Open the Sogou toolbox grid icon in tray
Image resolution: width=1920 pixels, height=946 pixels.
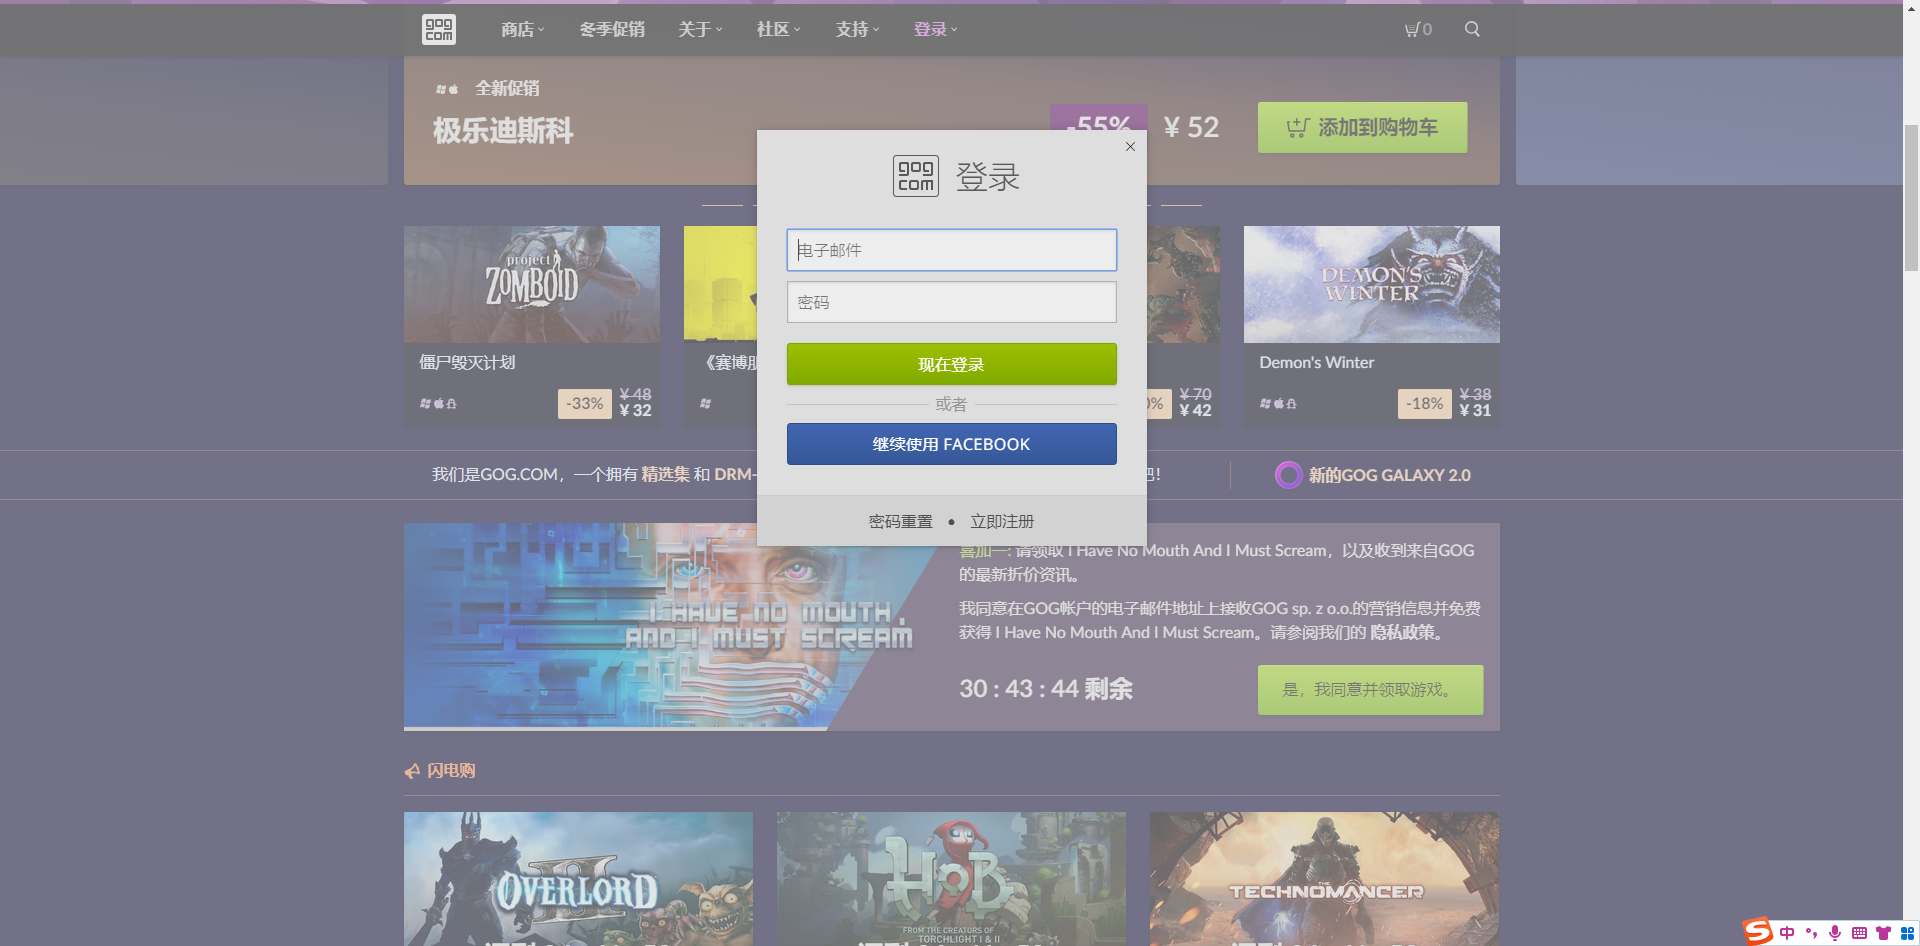[1908, 933]
